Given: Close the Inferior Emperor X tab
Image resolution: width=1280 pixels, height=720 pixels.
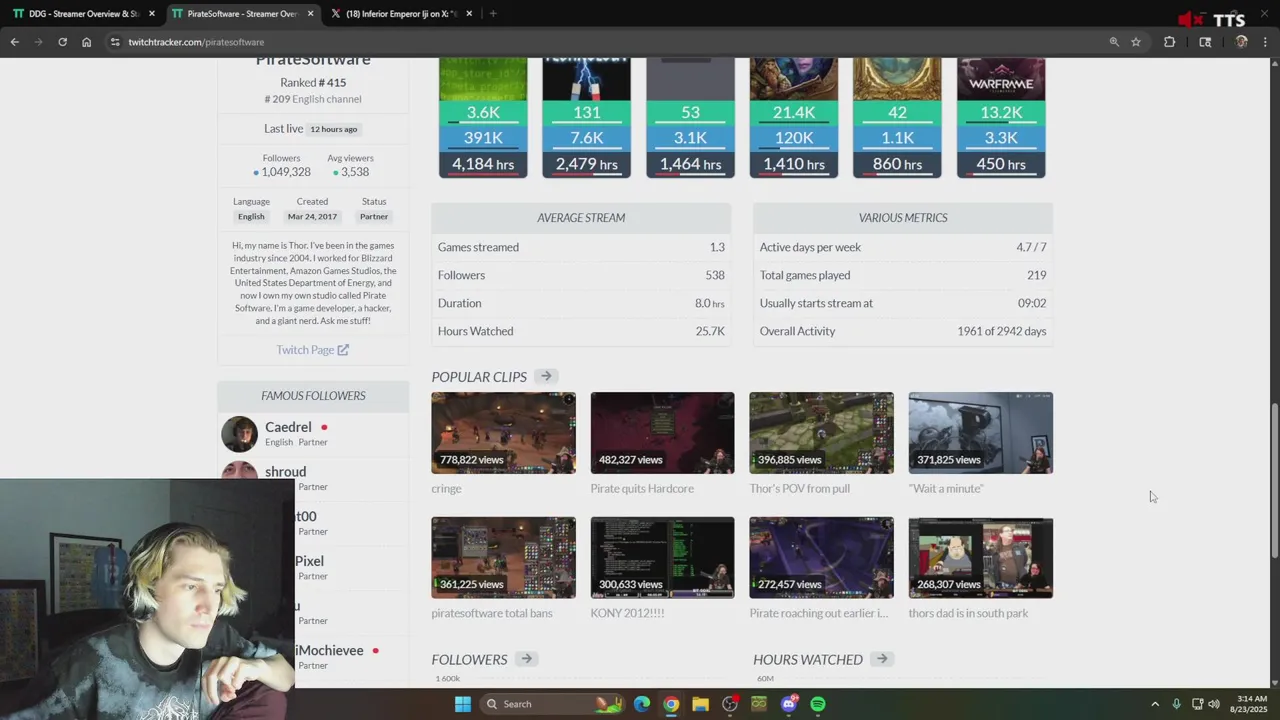Looking at the screenshot, I should [x=469, y=14].
